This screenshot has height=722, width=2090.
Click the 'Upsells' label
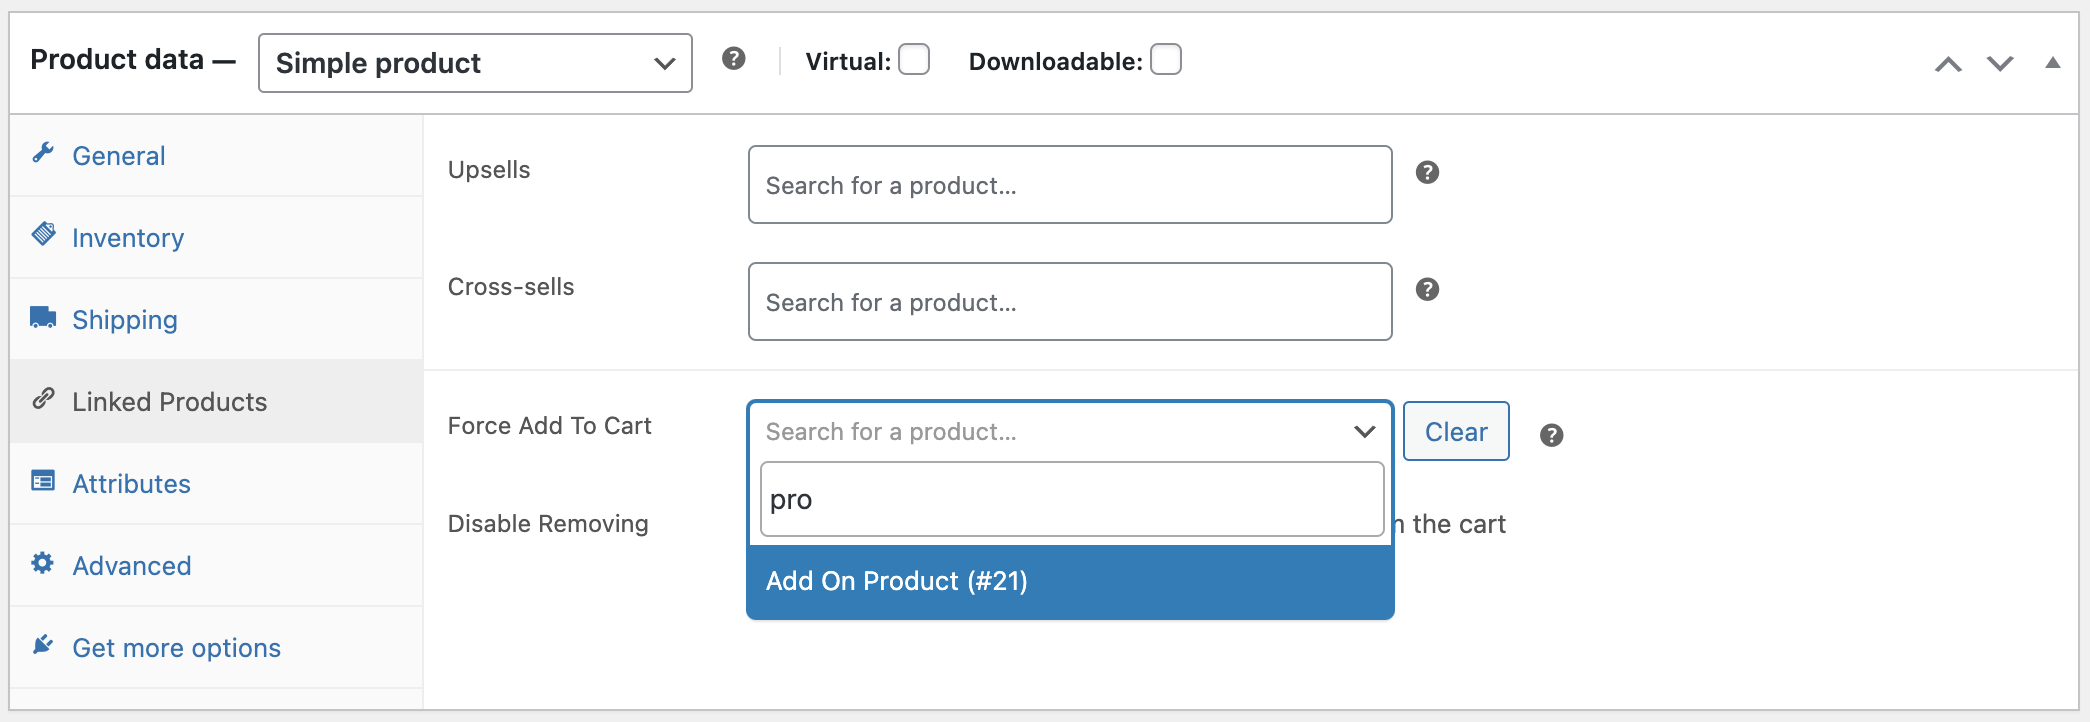[489, 170]
